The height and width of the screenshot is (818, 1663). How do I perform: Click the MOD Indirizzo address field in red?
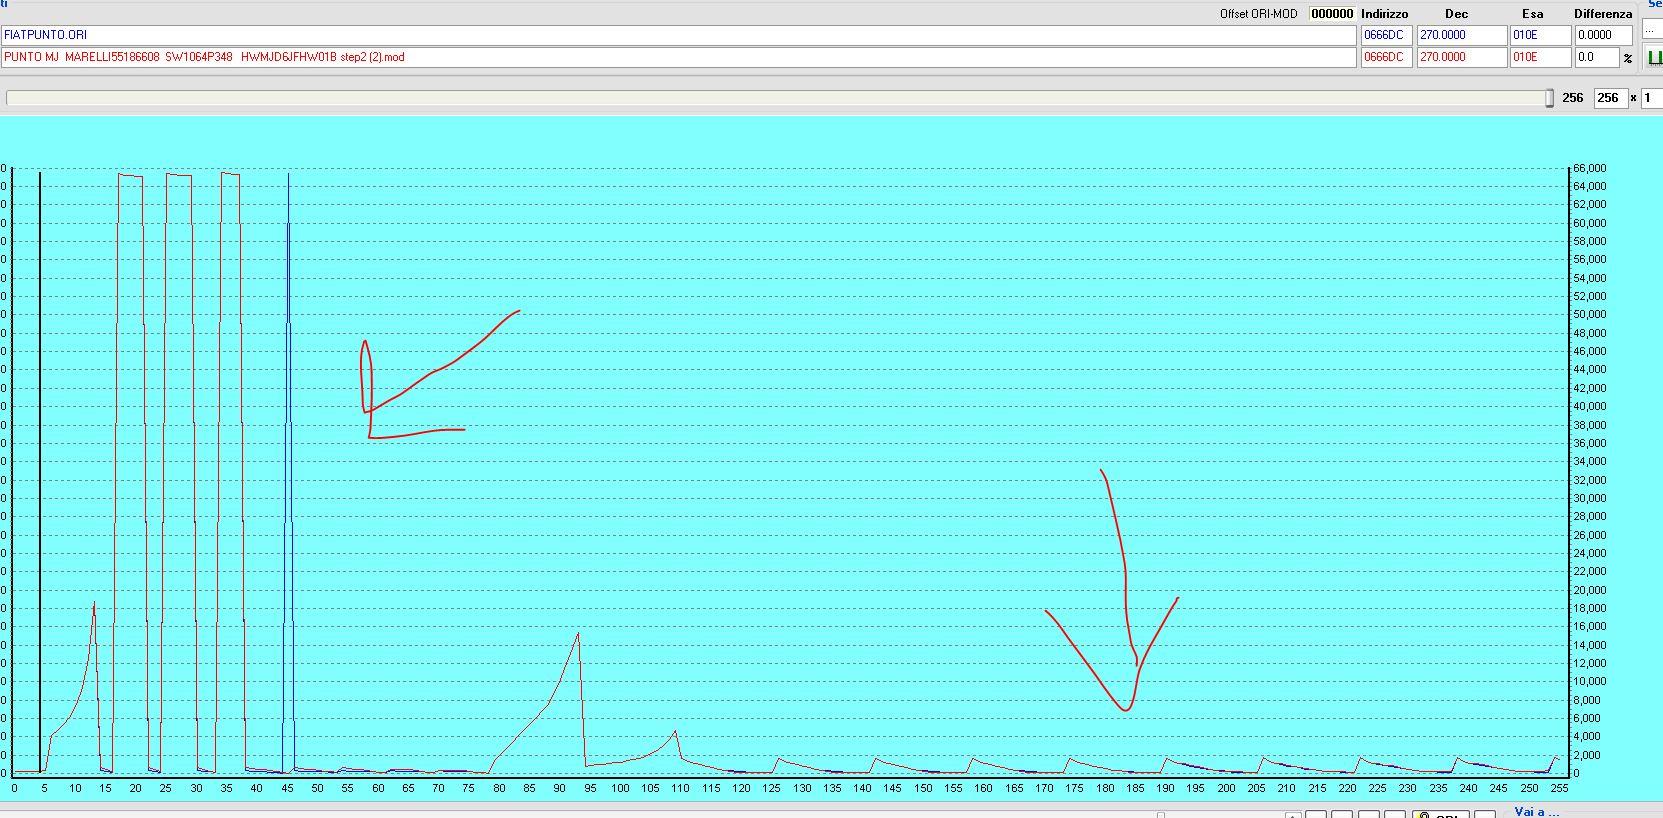(1386, 57)
